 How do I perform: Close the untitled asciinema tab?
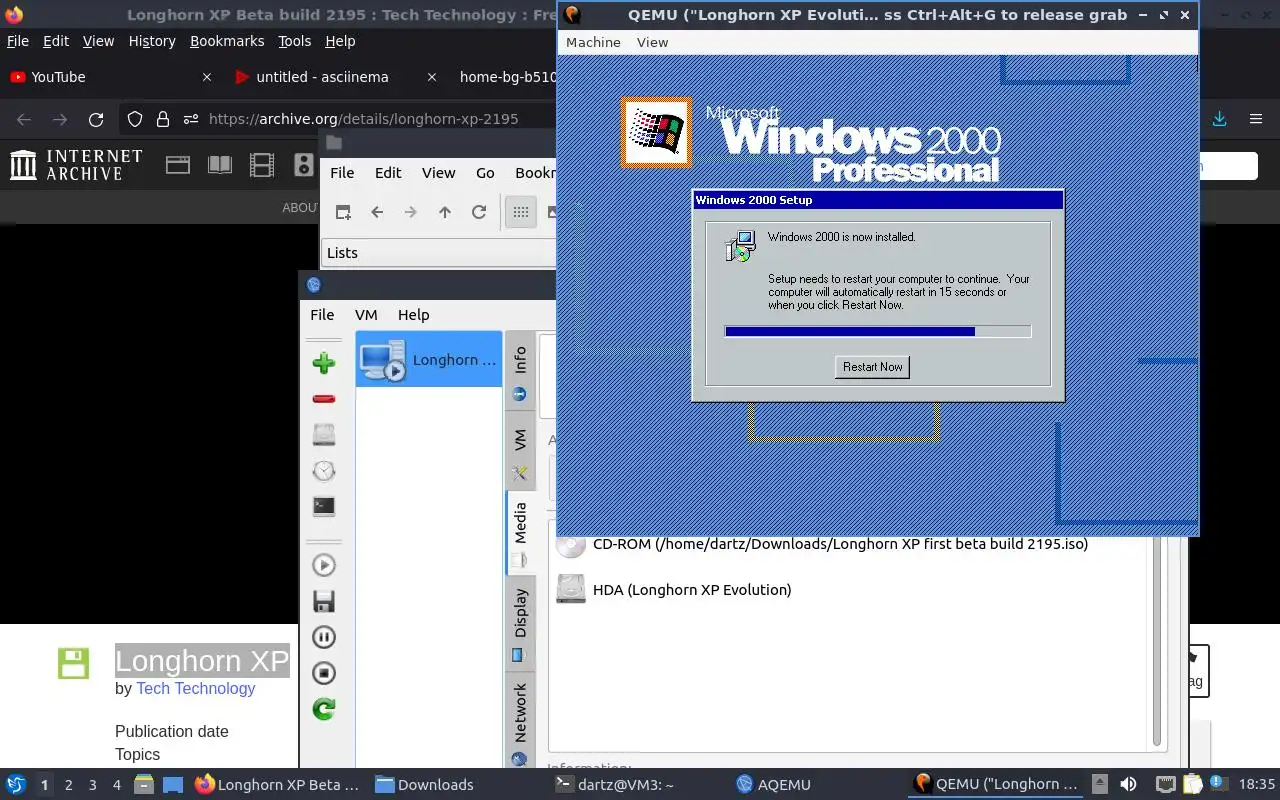tap(432, 77)
